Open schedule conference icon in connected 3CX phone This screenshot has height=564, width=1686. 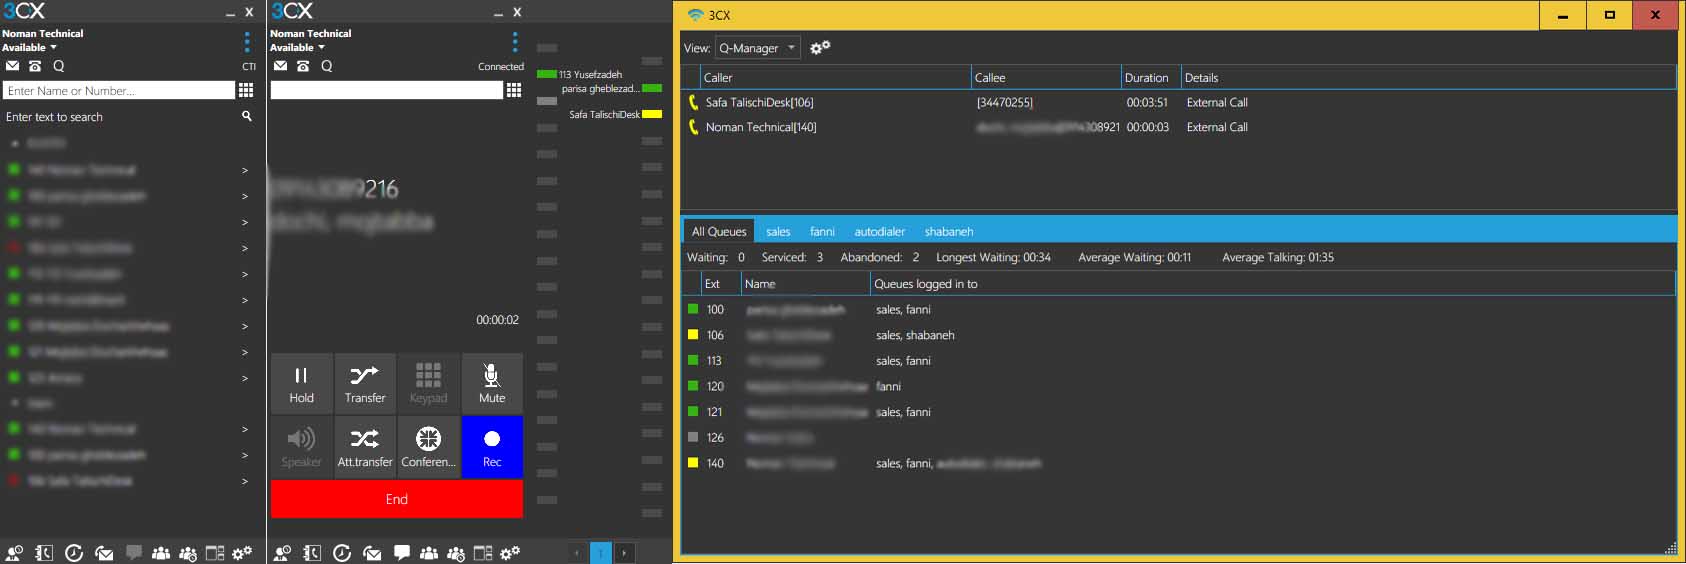(x=456, y=553)
